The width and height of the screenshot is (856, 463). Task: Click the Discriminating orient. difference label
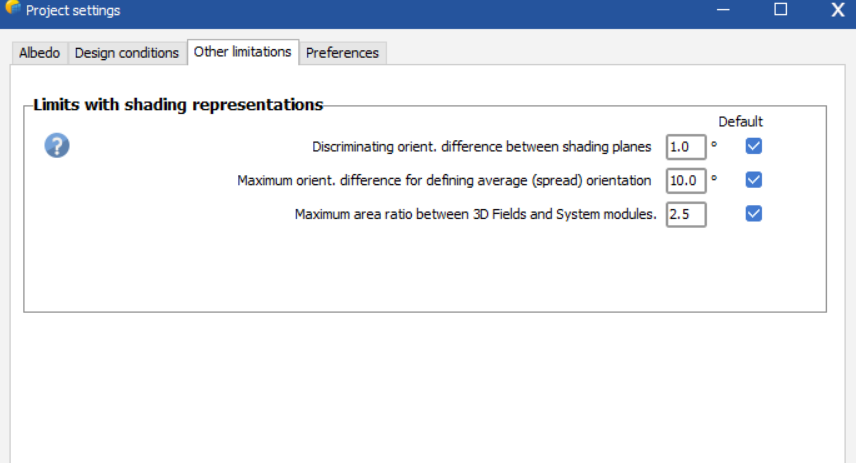tap(482, 147)
